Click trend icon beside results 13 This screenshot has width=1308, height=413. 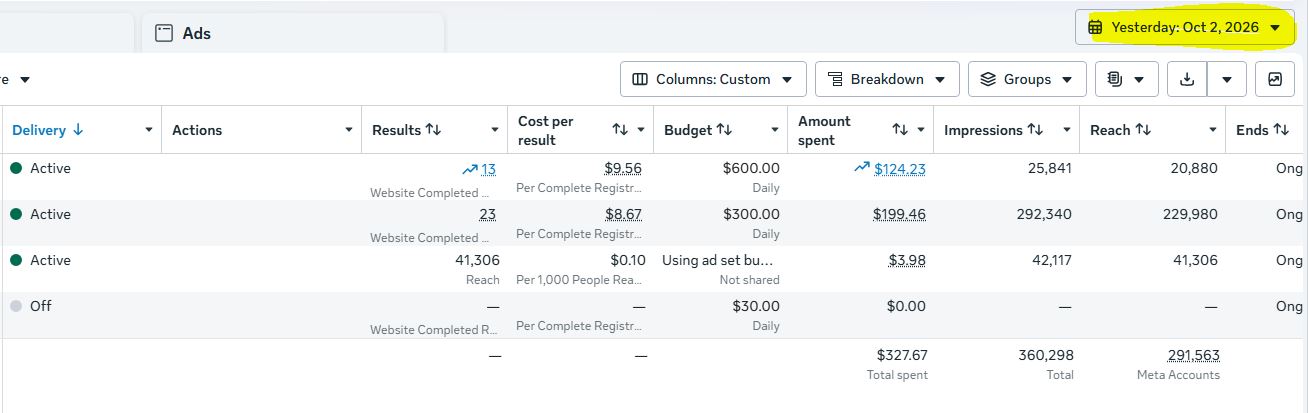(469, 169)
